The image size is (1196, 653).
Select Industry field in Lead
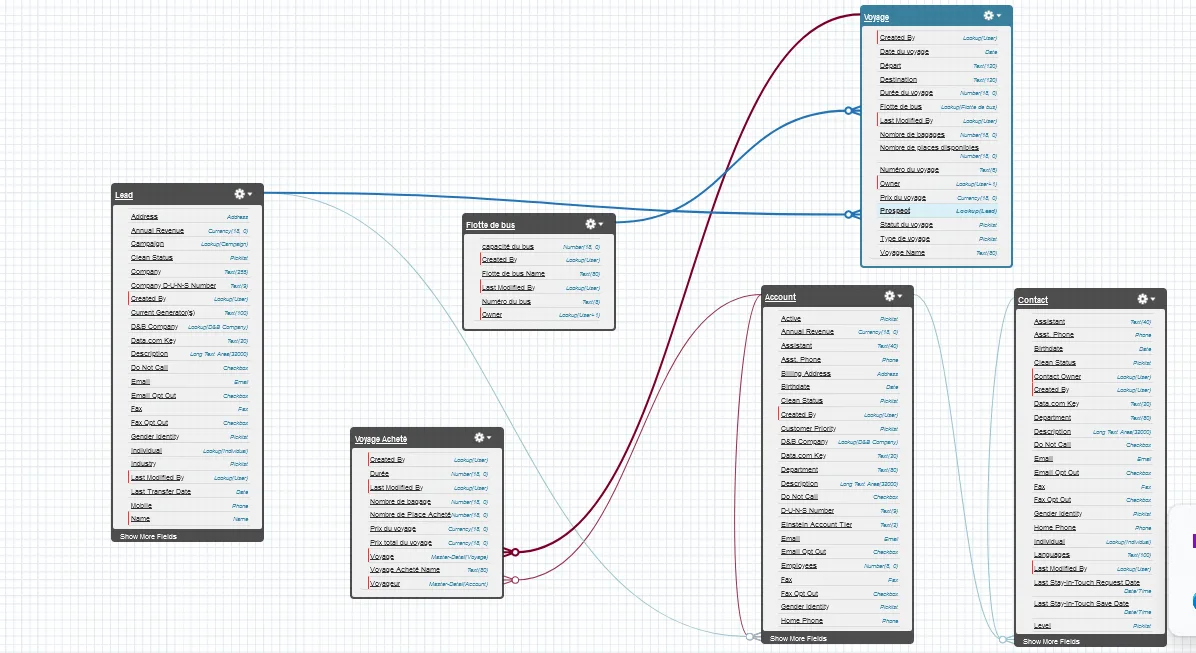click(x=188, y=463)
